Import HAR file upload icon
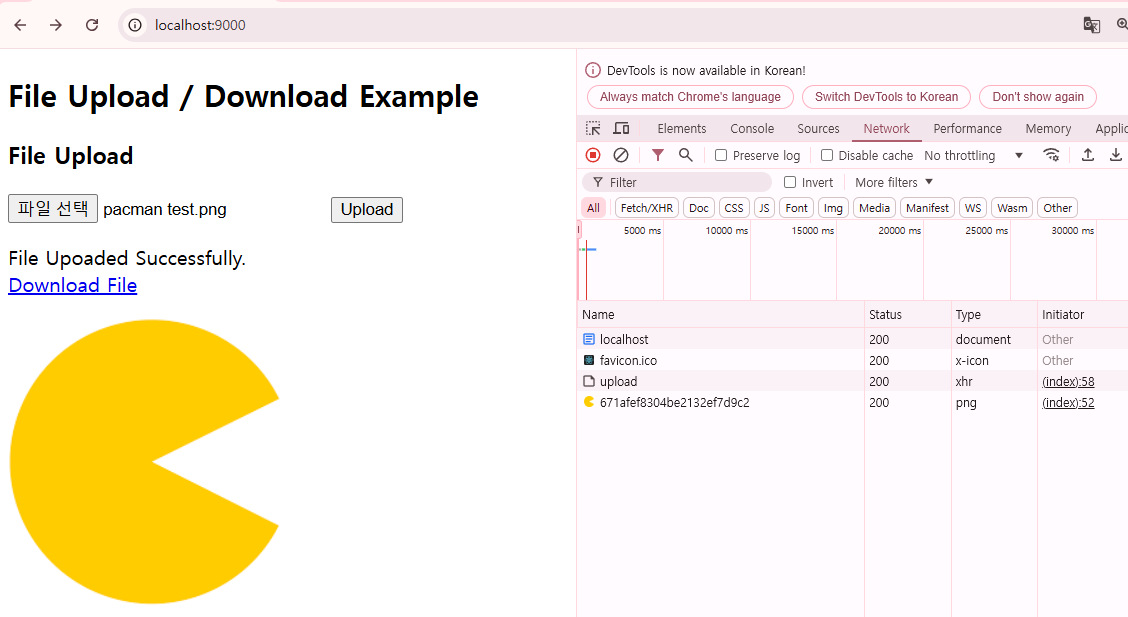Viewport: 1128px width, 617px height. pos(1088,155)
